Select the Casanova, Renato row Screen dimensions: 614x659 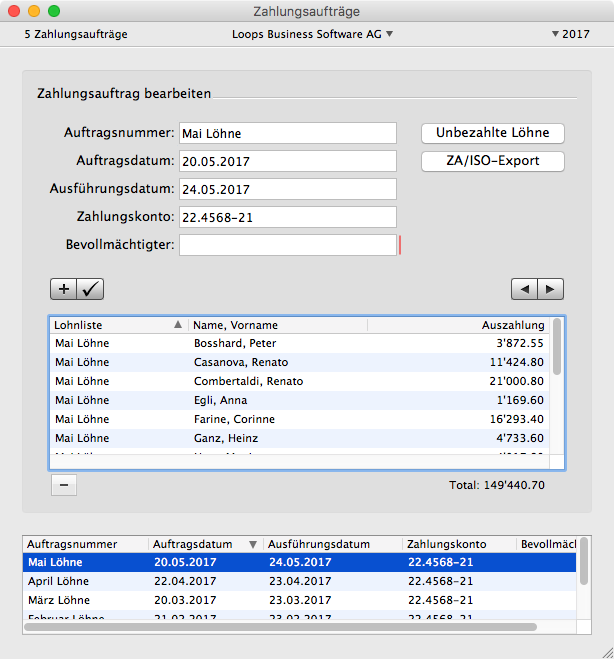[300, 362]
